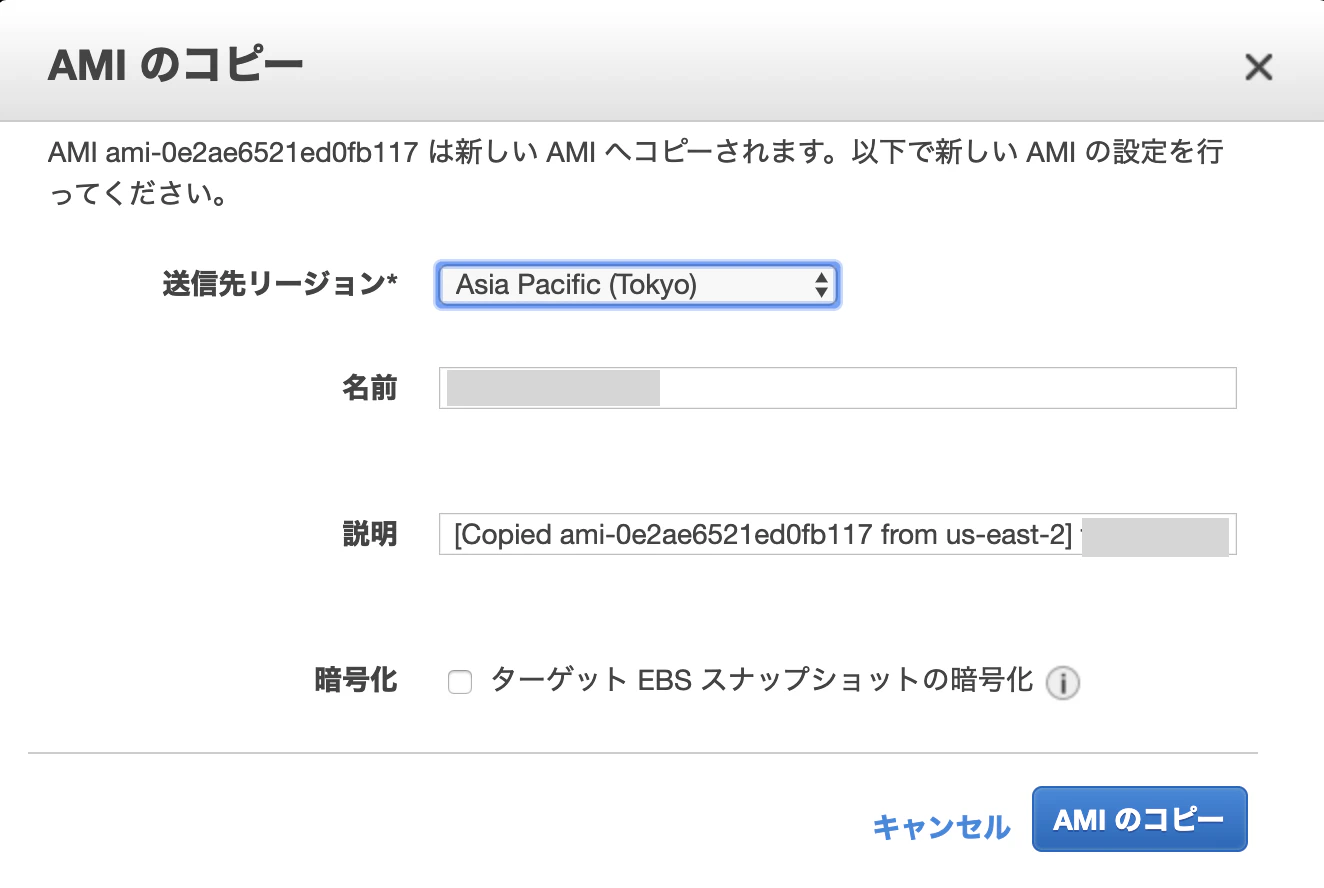Click the 暗号化 field label
Screen dimensions: 1324x888
tap(356, 681)
